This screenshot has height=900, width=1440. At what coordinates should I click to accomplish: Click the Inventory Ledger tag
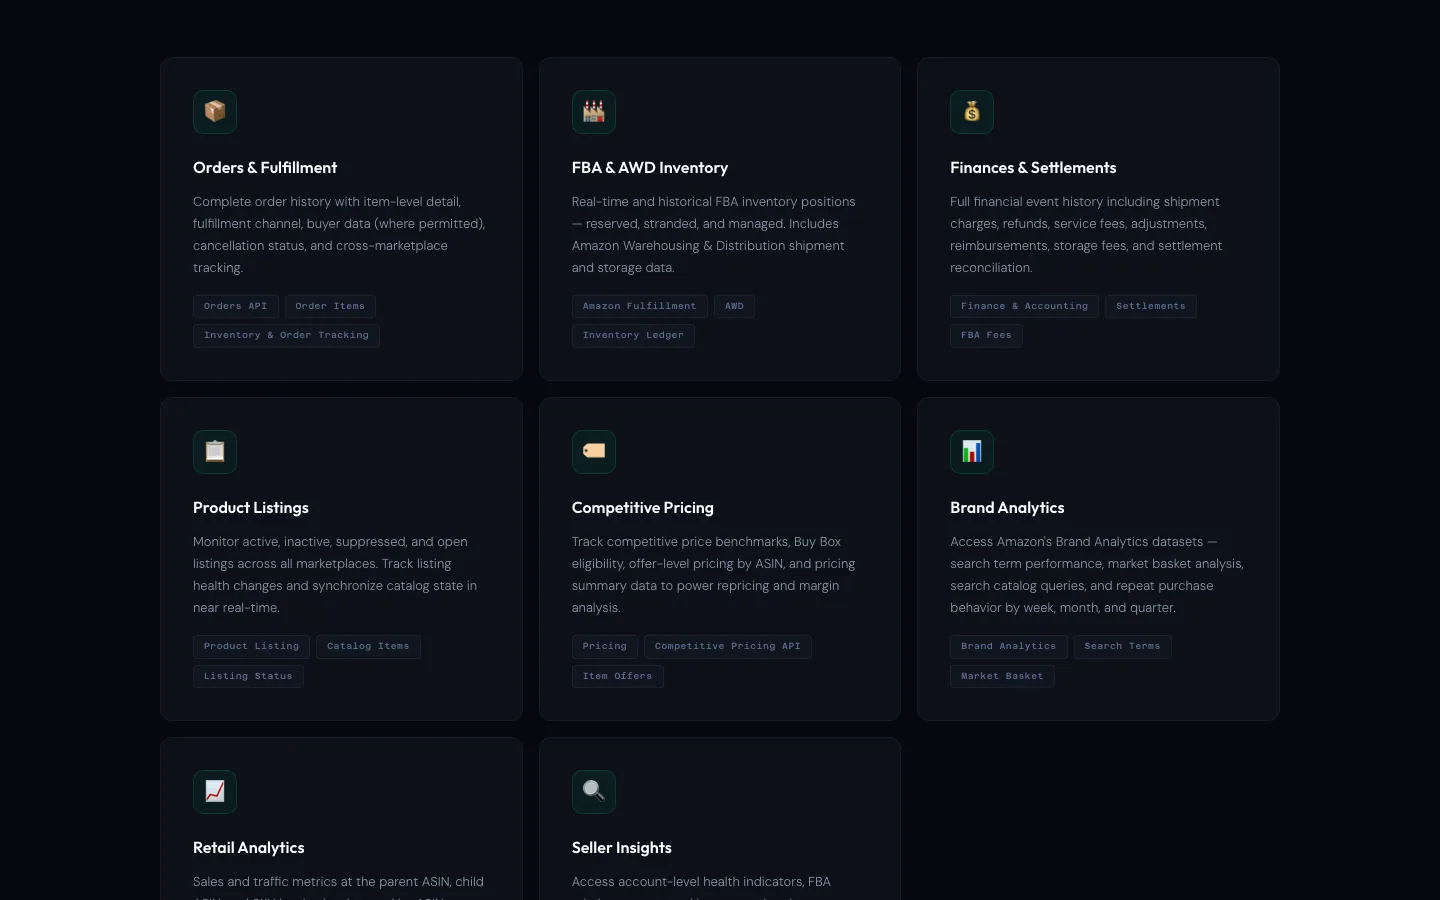[633, 336]
